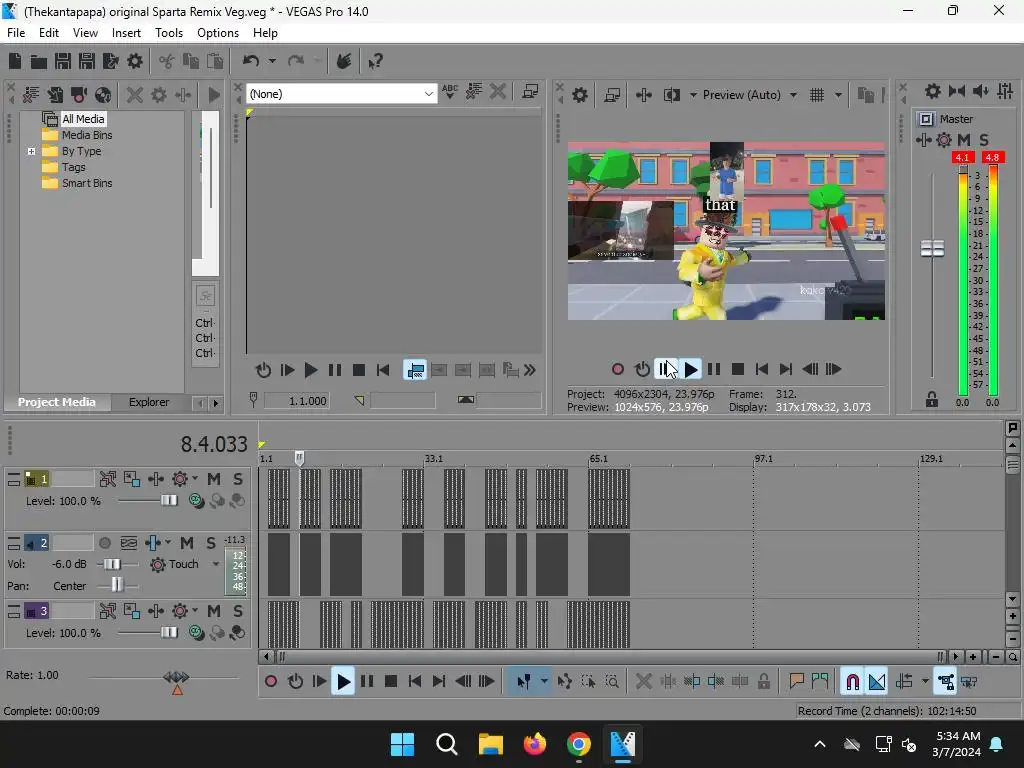Arm track 2 for record
The width and height of the screenshot is (1024, 768).
(x=104, y=543)
